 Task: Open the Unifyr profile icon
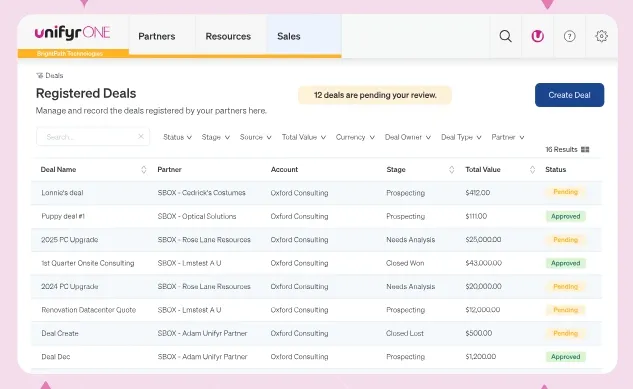(x=537, y=36)
